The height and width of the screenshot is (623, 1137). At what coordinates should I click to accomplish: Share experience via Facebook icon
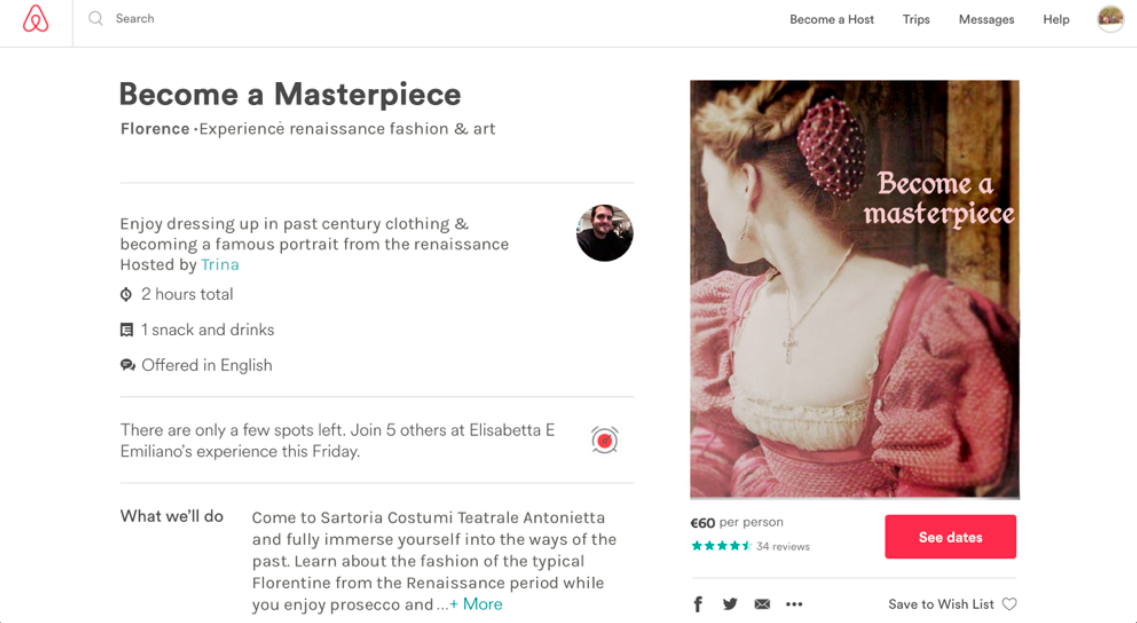click(698, 604)
